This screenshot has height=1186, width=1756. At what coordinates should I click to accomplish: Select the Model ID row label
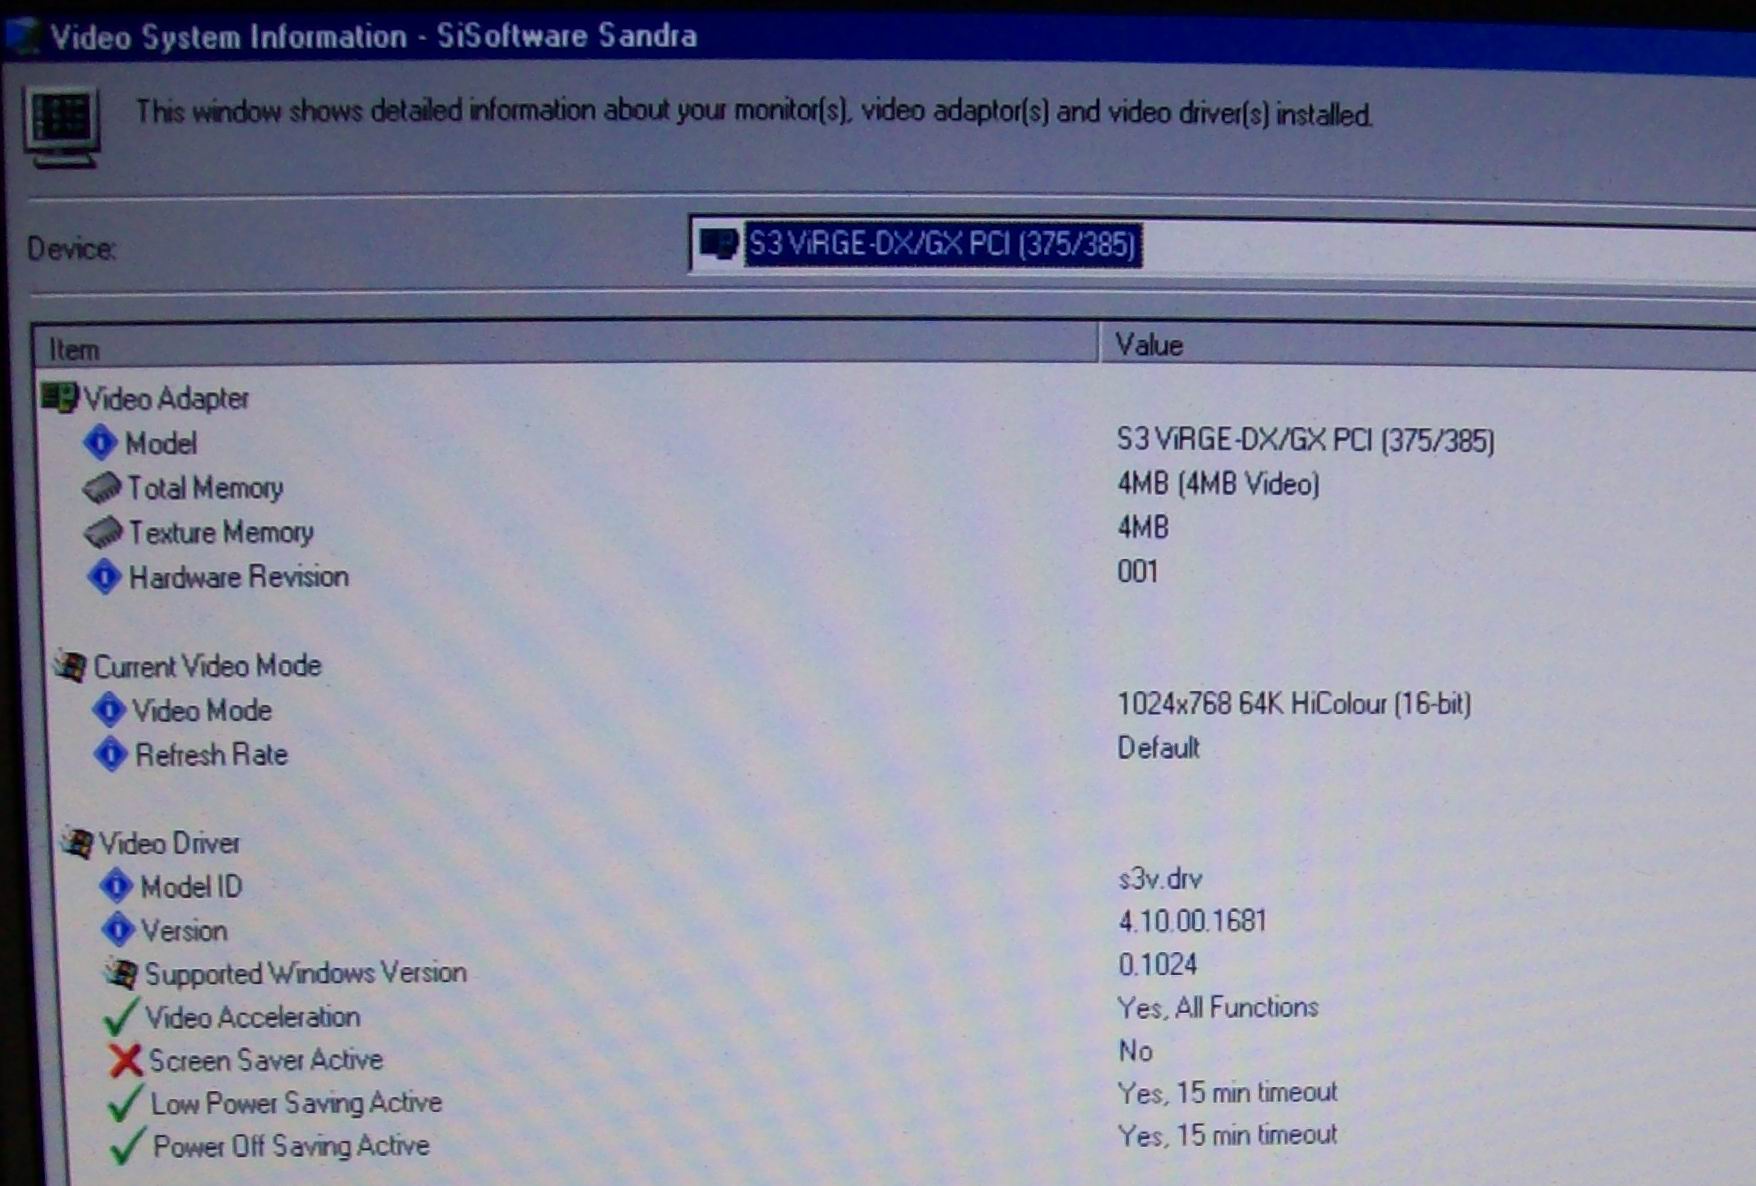click(x=191, y=887)
